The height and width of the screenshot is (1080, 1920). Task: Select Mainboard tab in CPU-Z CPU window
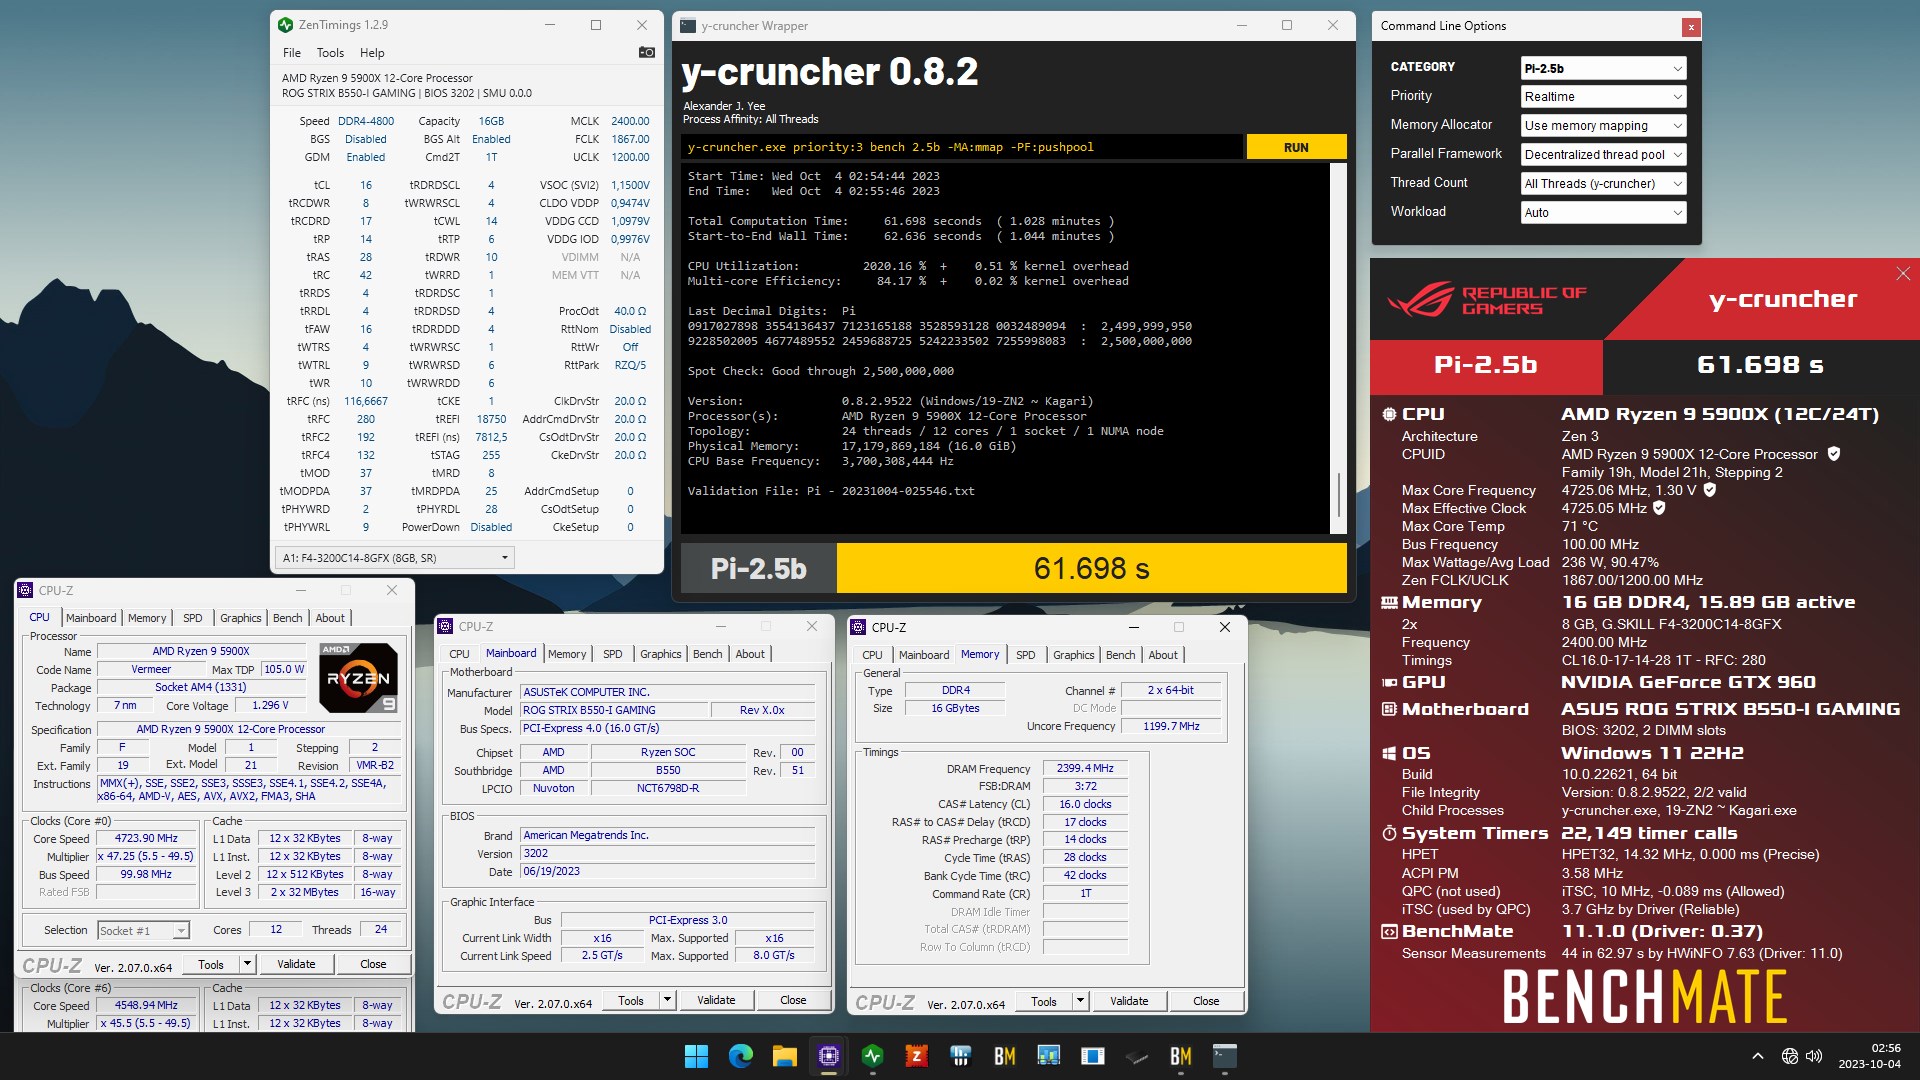pyautogui.click(x=91, y=618)
